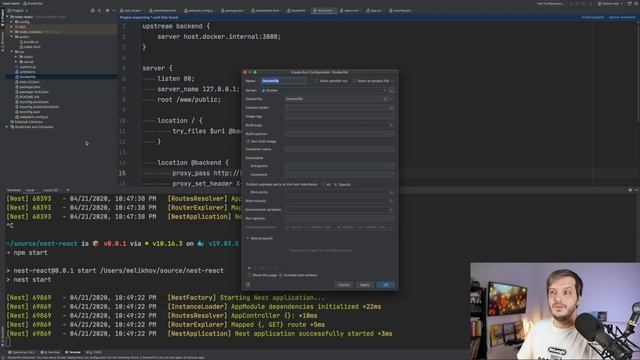Click OK in the run configuration dialog

[x=386, y=284]
